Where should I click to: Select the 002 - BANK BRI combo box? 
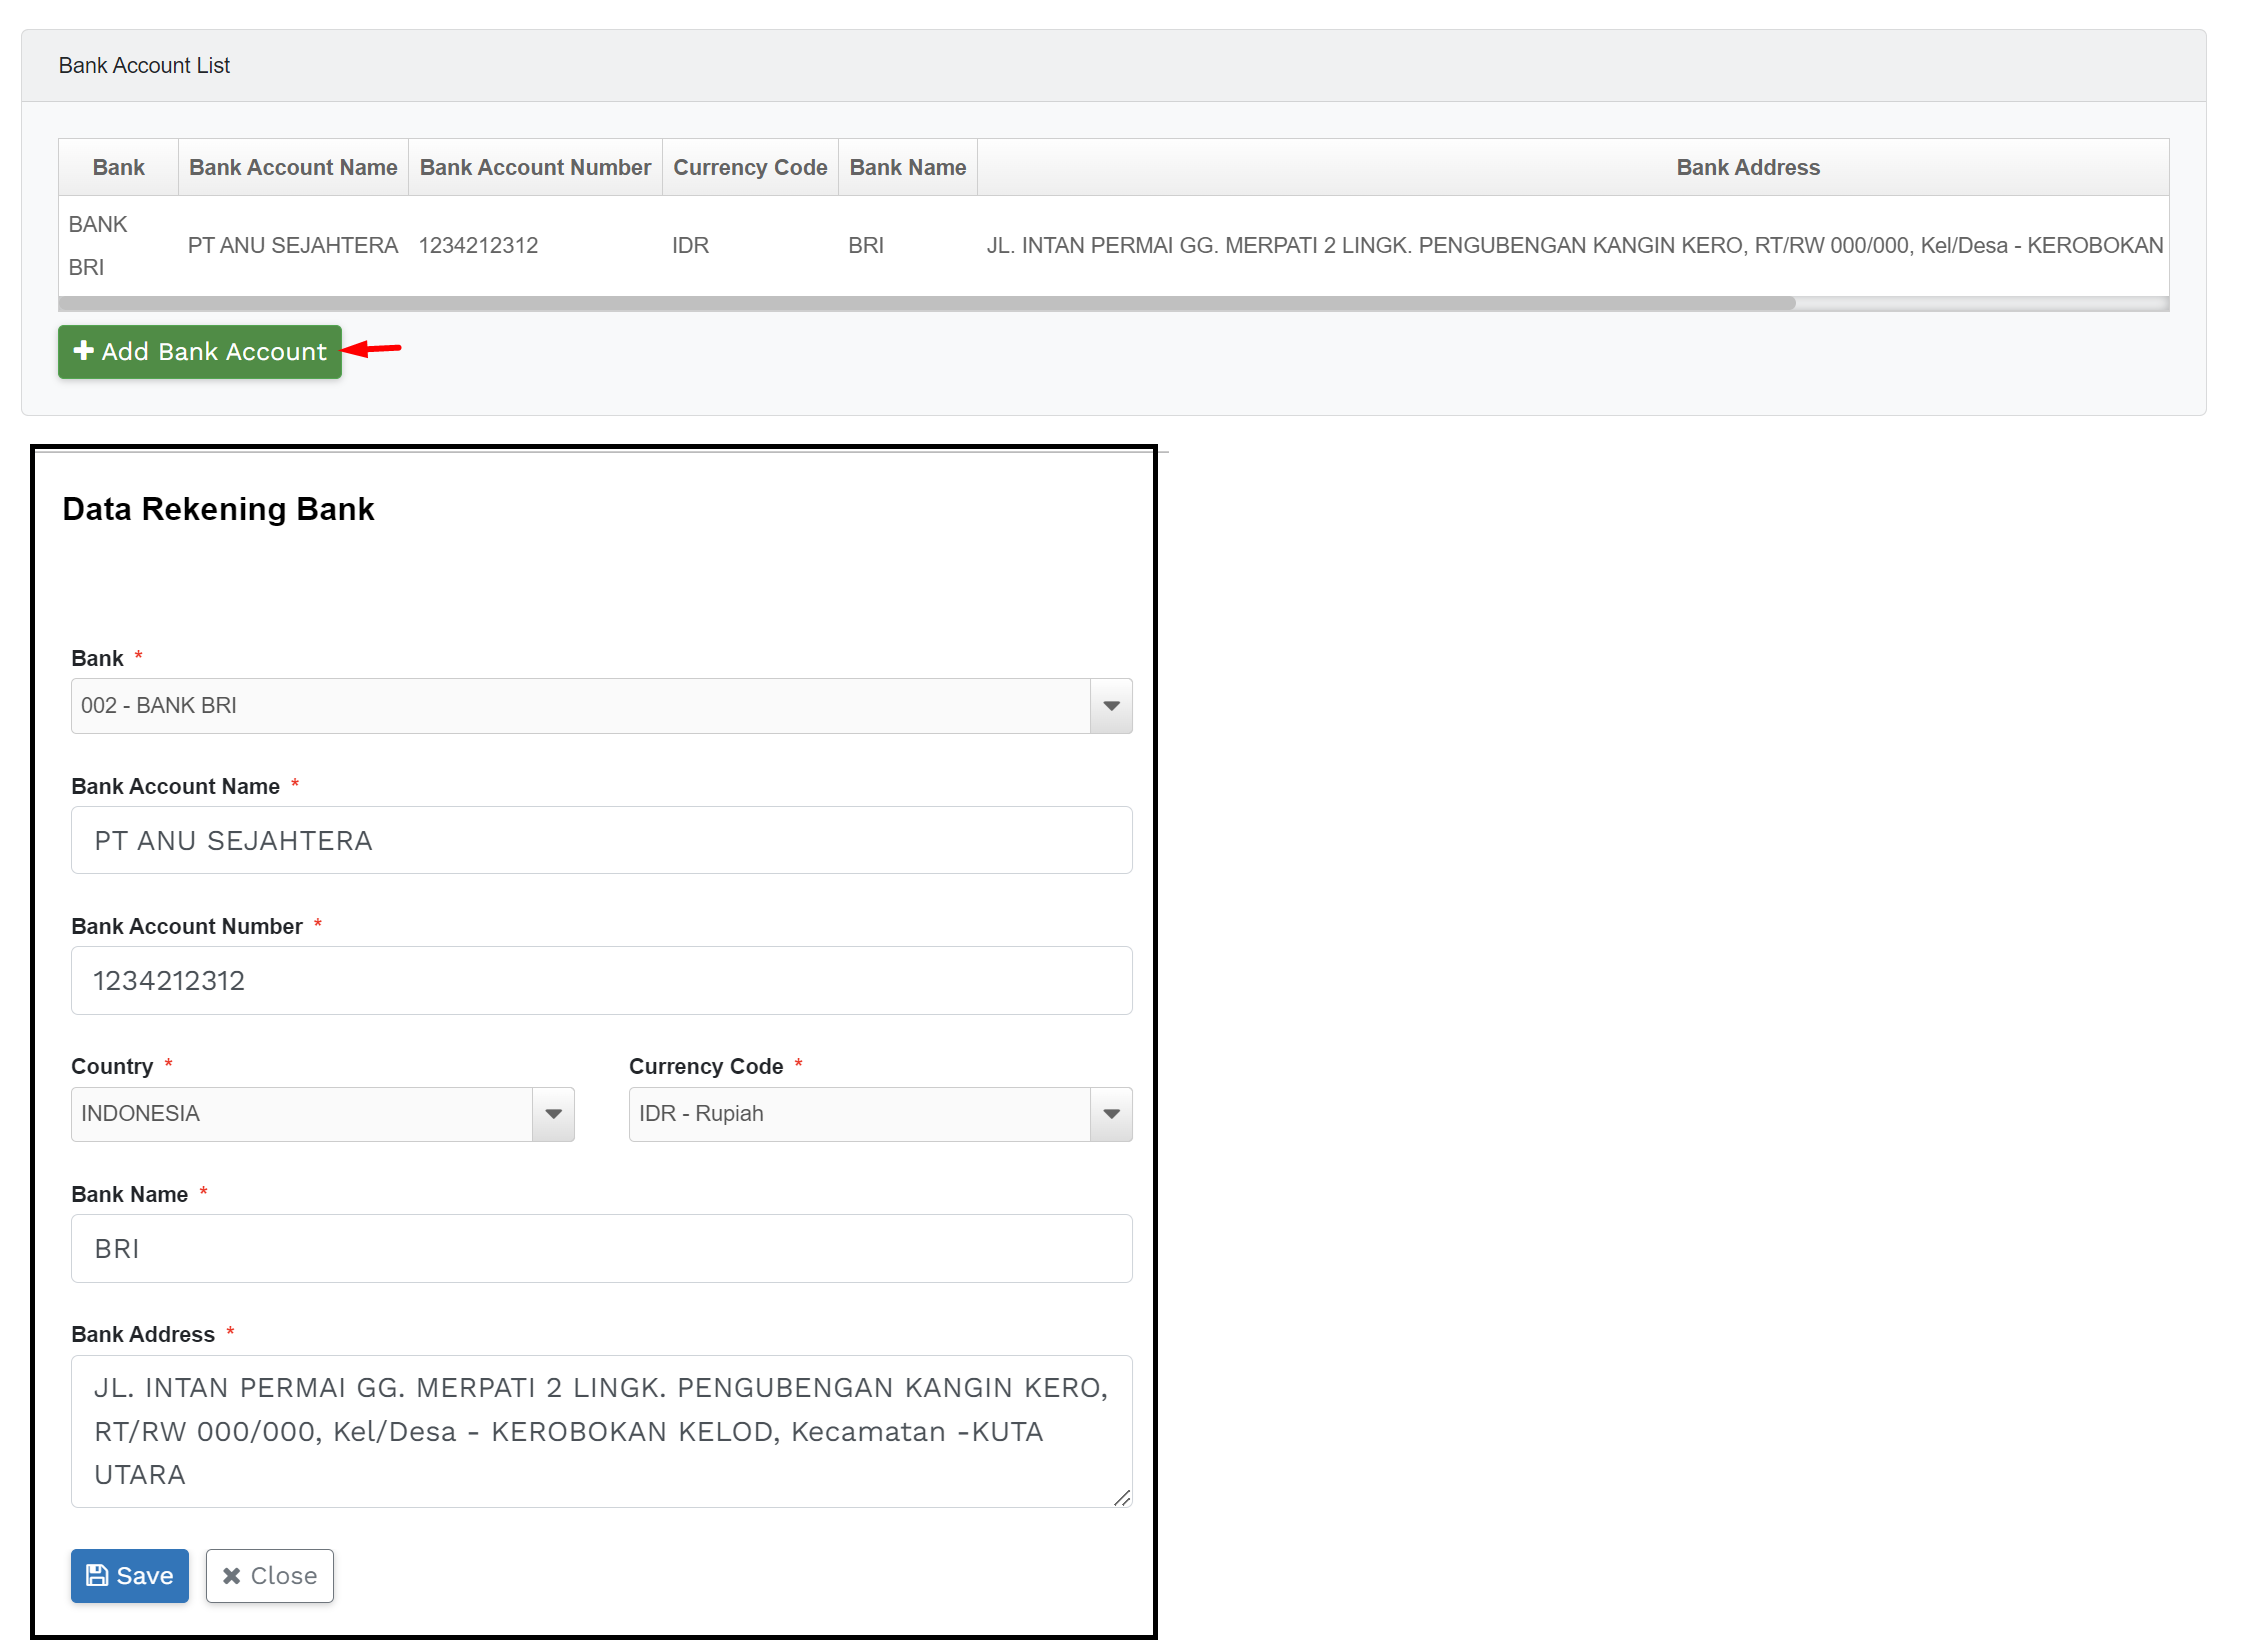pos(580,706)
